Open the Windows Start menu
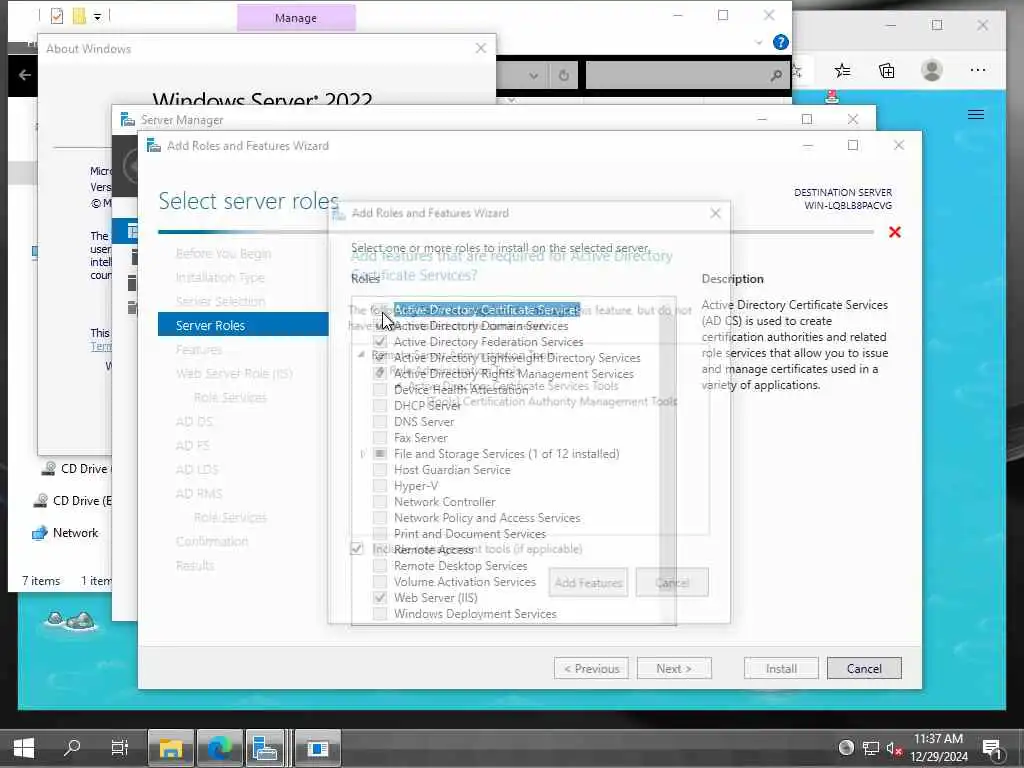 click(x=24, y=747)
